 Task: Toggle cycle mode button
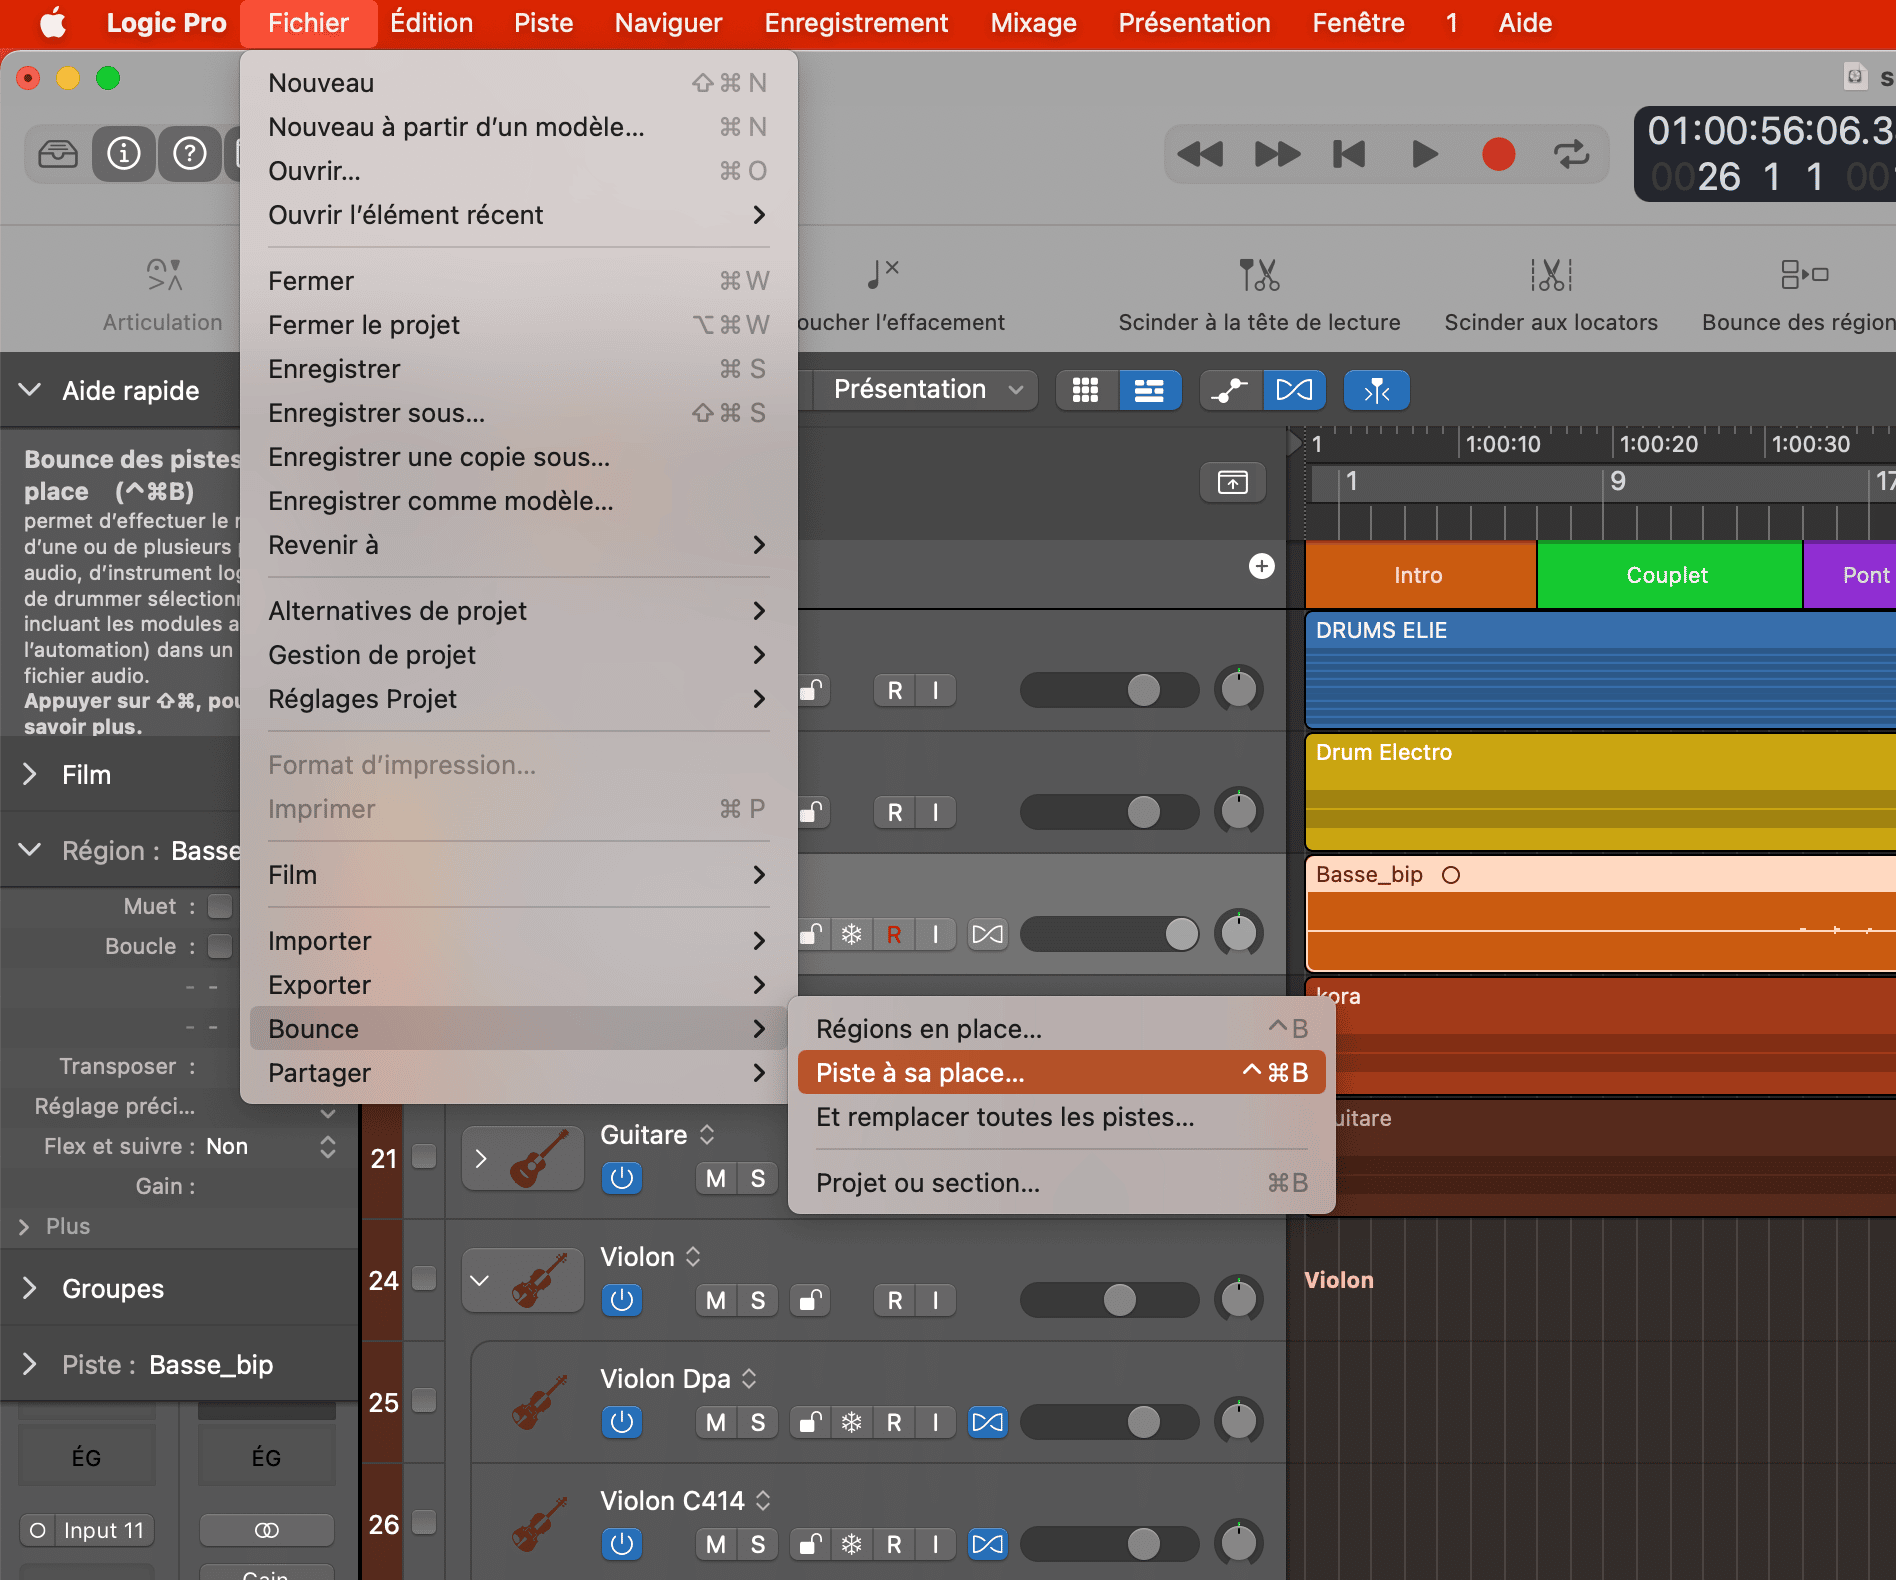click(1571, 154)
